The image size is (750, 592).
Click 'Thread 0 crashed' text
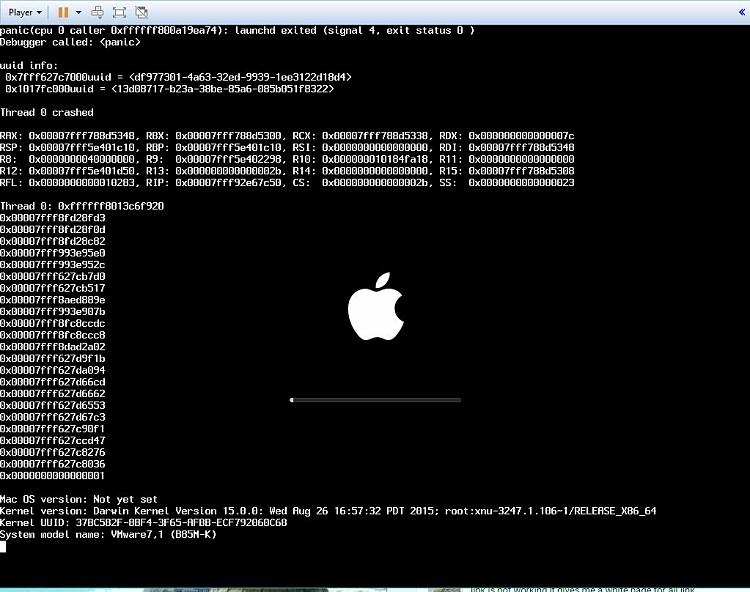pos(47,112)
